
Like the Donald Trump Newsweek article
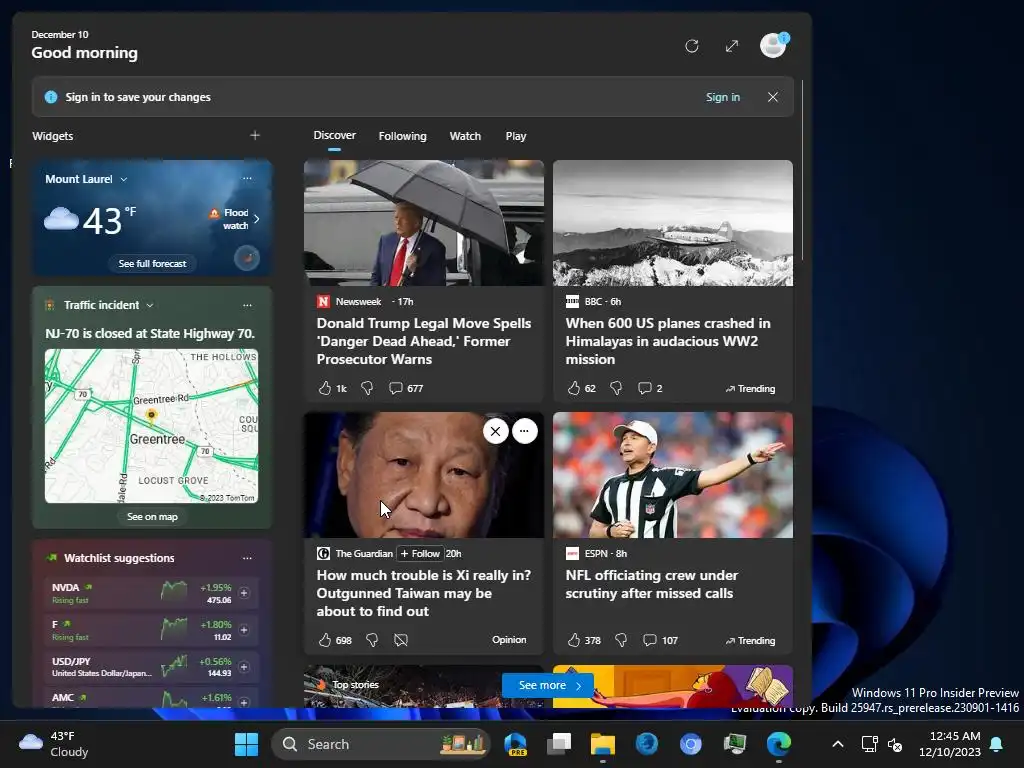[x=325, y=388]
